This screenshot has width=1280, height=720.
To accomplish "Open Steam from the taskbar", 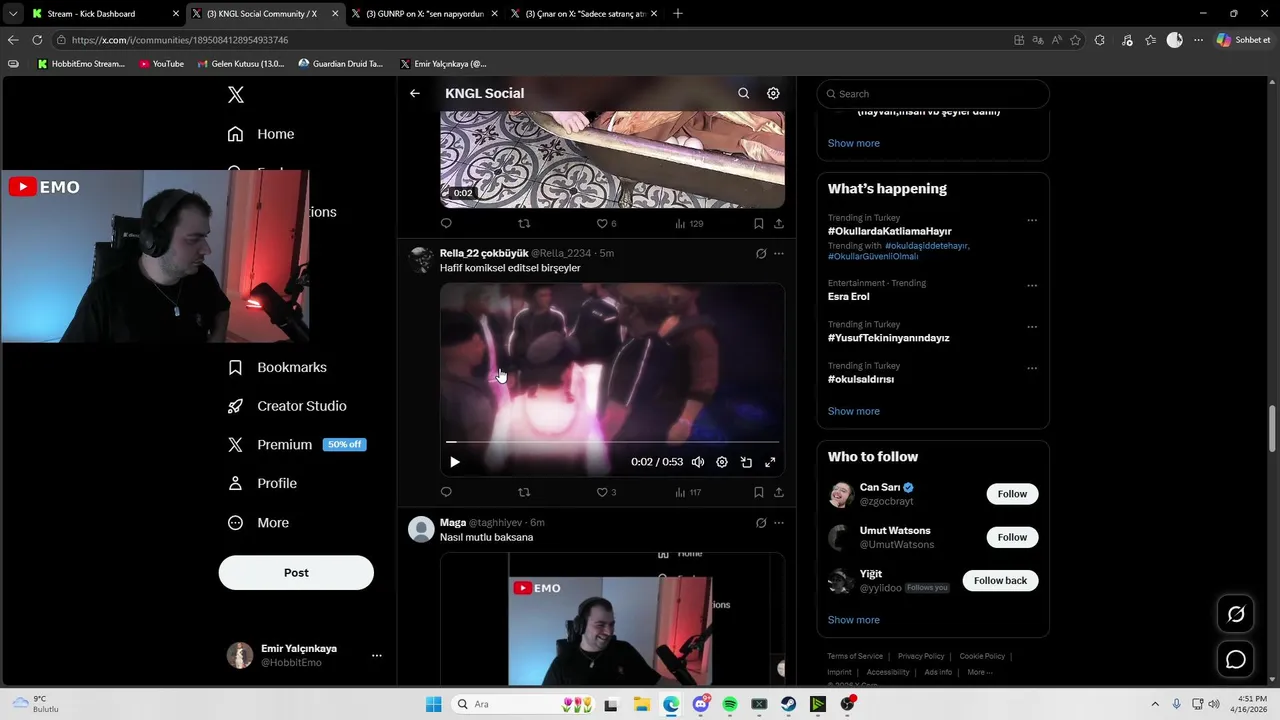I will click(x=789, y=704).
